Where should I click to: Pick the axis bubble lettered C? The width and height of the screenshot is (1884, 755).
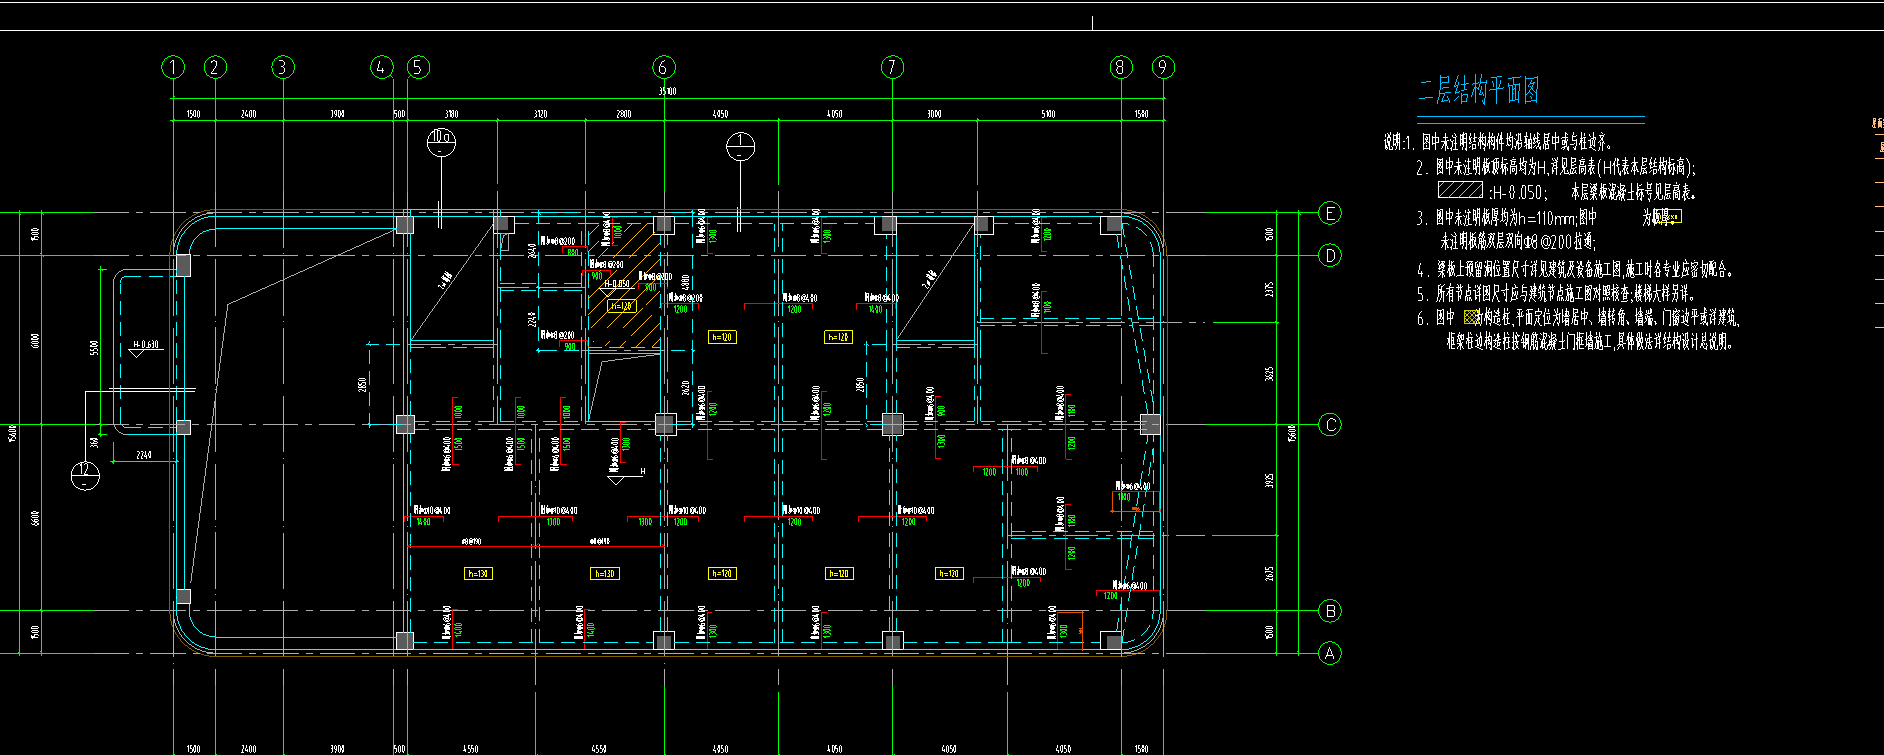(1330, 425)
